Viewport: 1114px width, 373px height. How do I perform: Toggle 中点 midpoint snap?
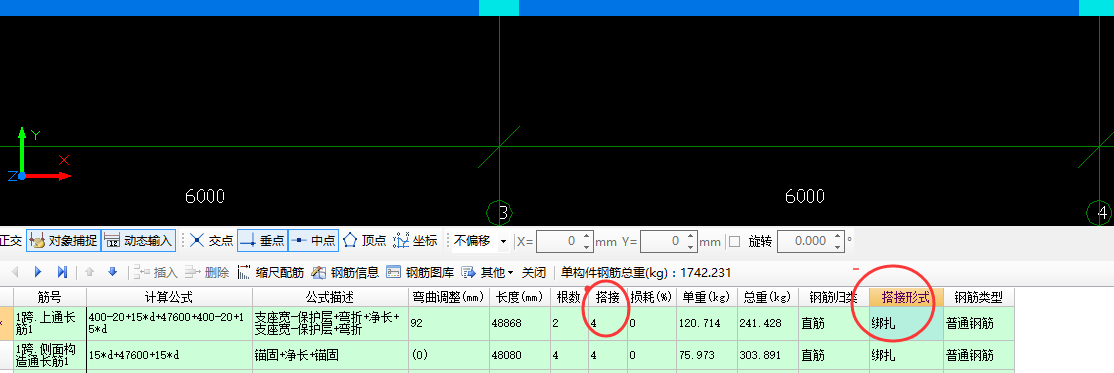coord(313,241)
